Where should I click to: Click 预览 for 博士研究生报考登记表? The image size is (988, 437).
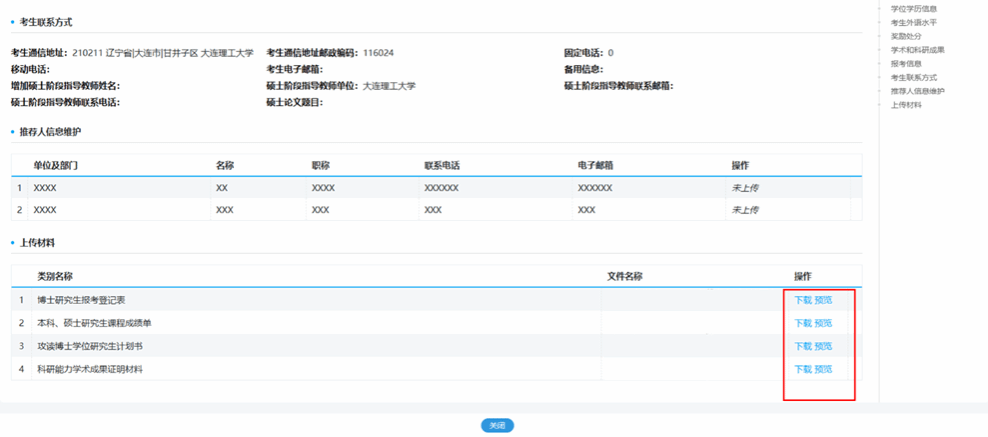tap(823, 300)
